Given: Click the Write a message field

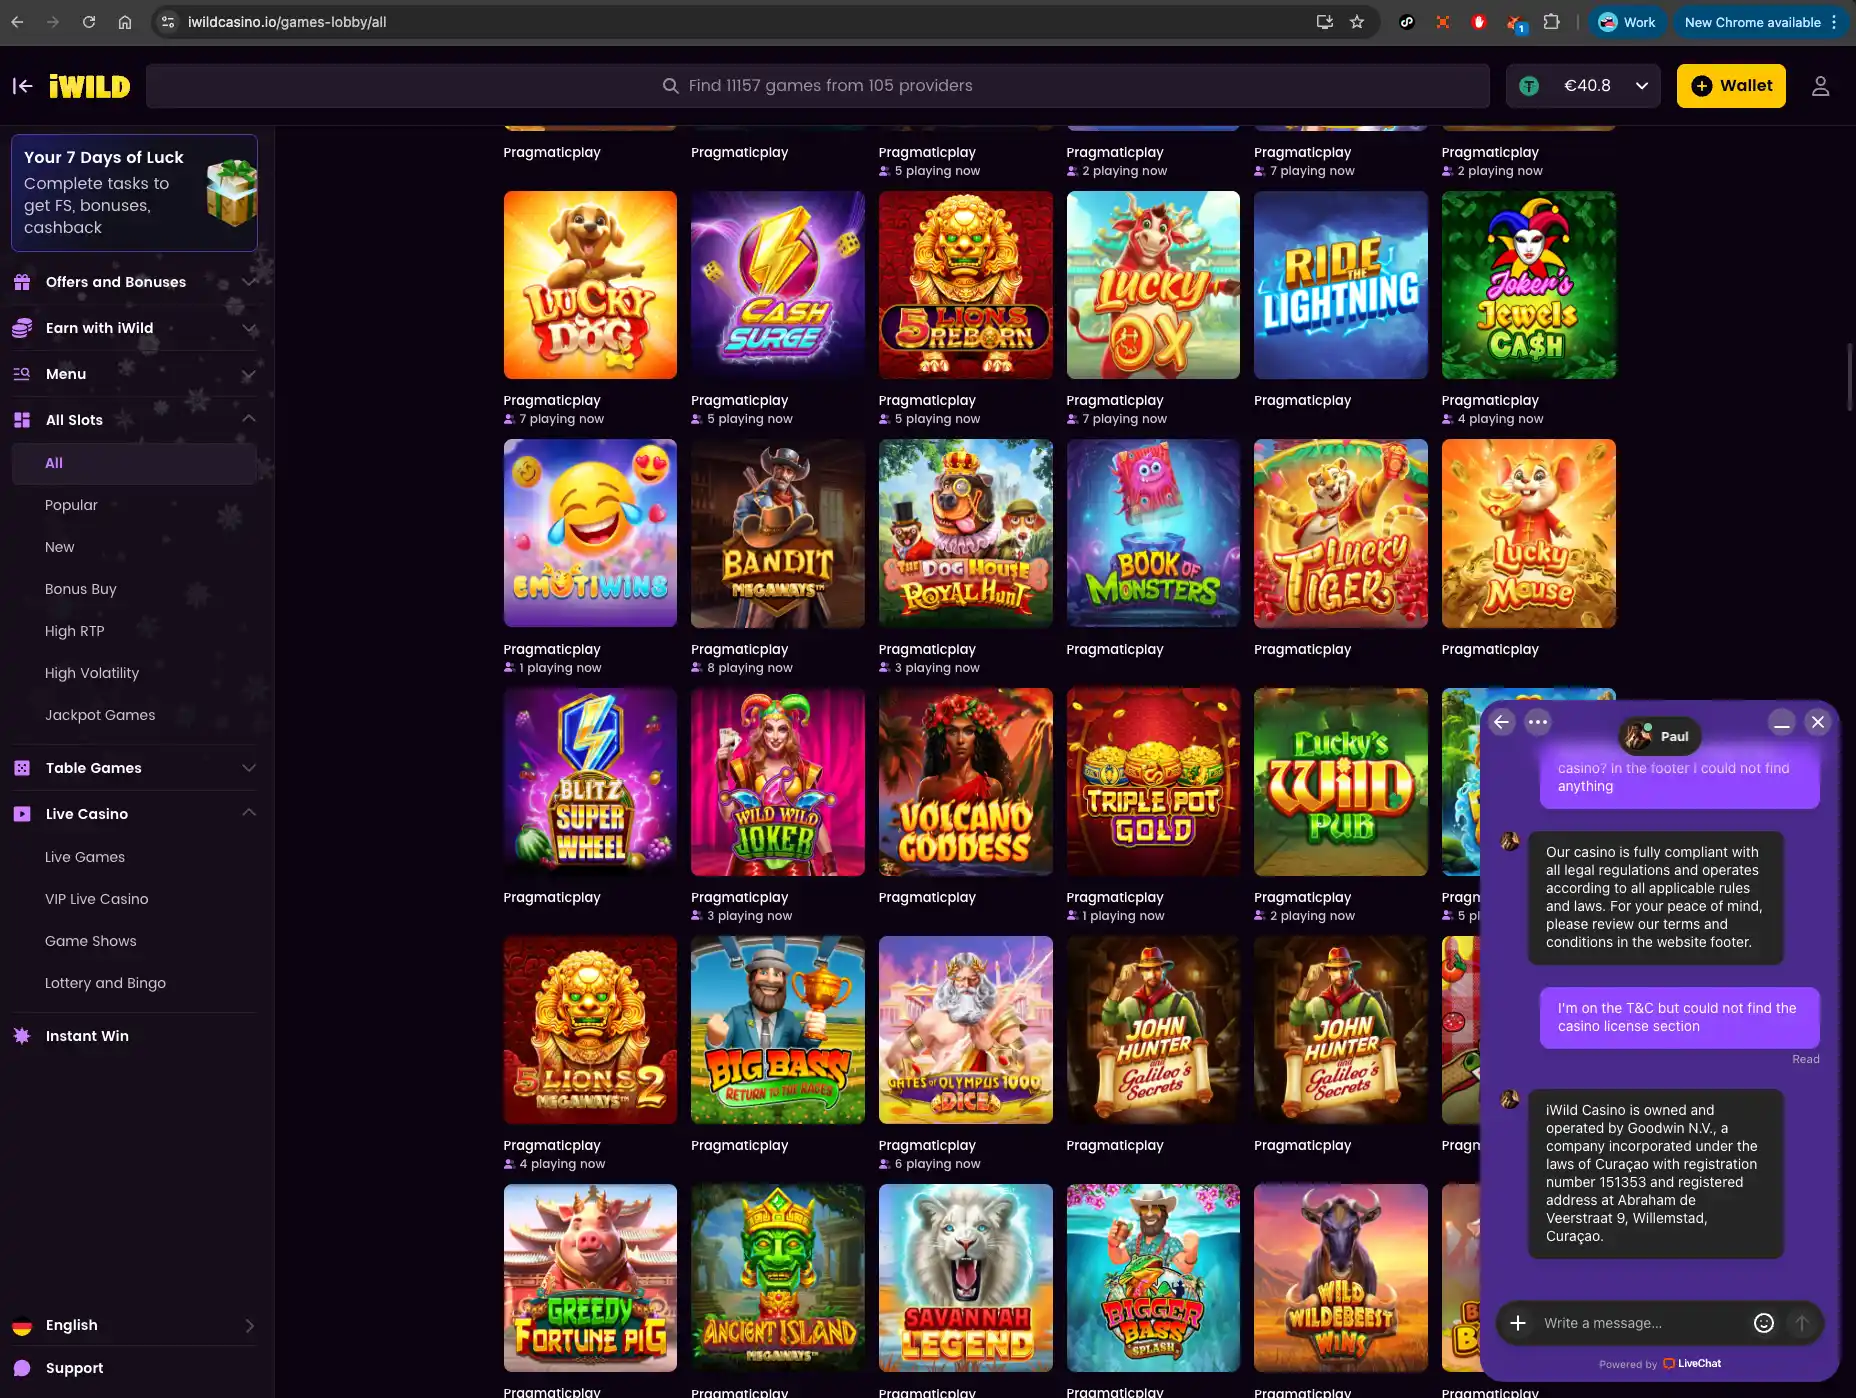Looking at the screenshot, I should point(1640,1323).
